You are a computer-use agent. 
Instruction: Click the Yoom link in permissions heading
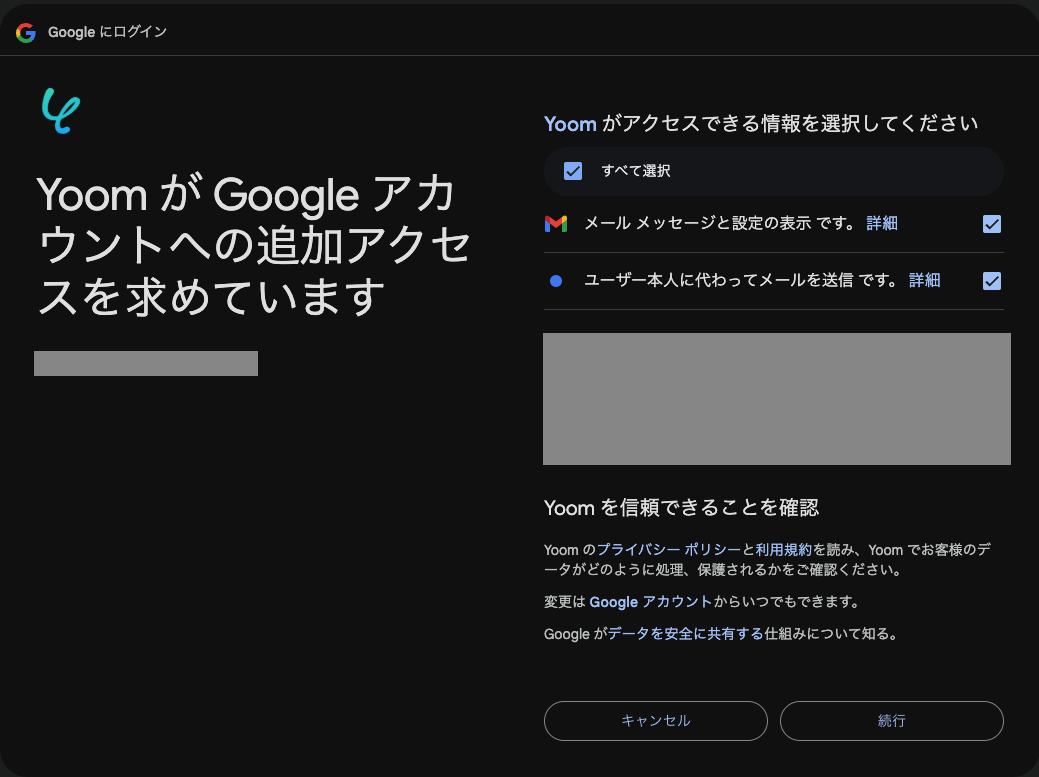point(571,124)
